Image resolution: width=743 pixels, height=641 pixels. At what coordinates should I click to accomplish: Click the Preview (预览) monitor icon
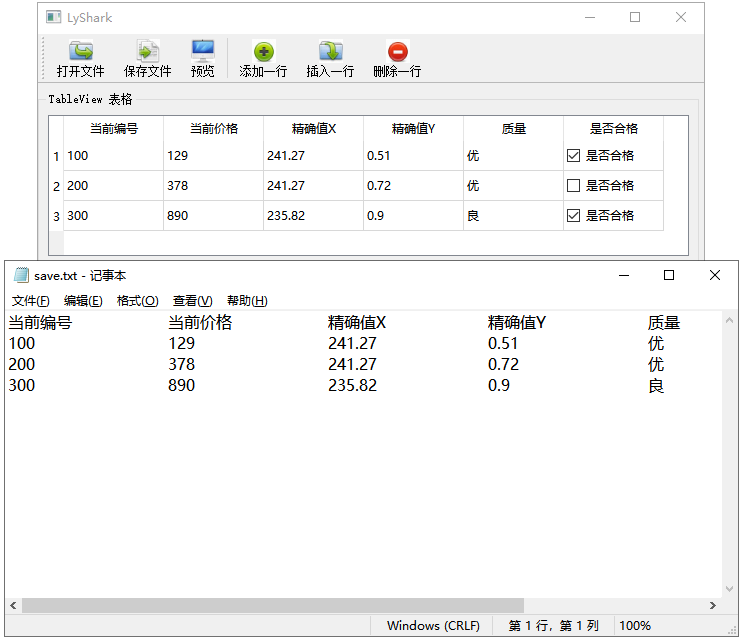pos(203,50)
